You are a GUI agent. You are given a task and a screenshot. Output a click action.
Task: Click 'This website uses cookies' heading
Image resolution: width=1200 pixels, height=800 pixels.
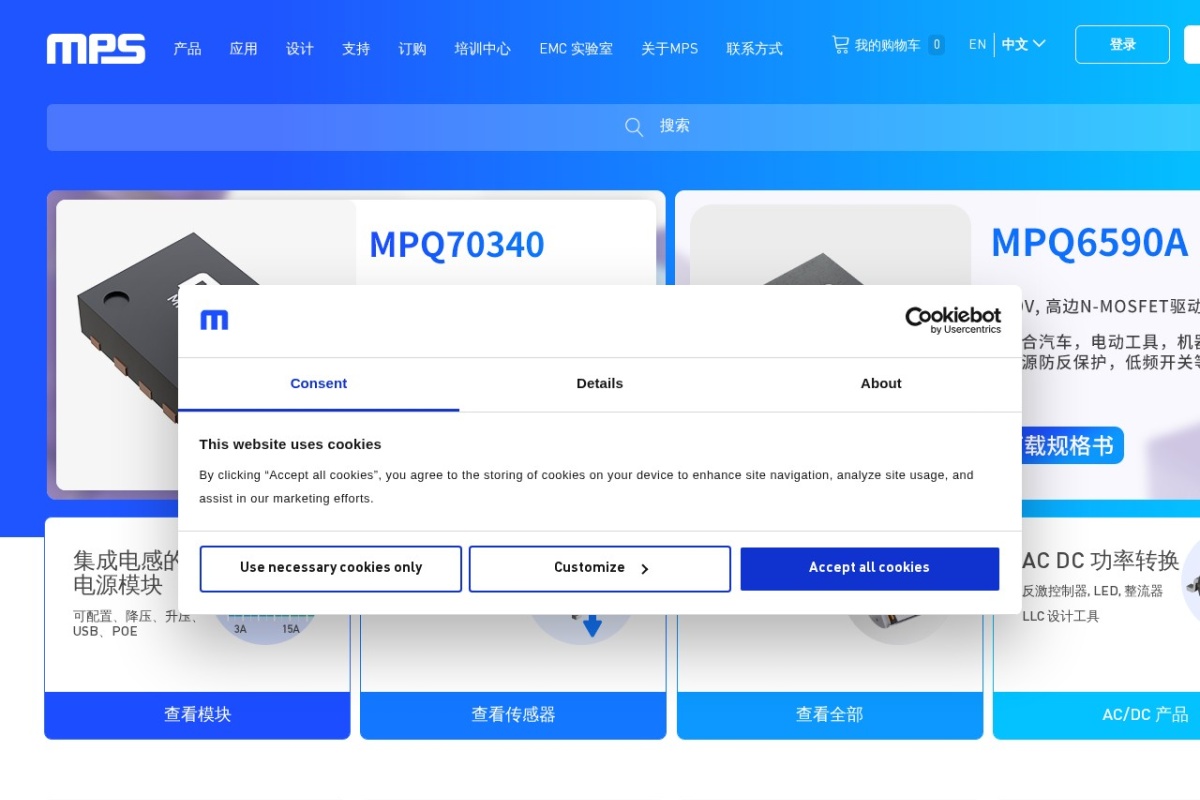290,444
